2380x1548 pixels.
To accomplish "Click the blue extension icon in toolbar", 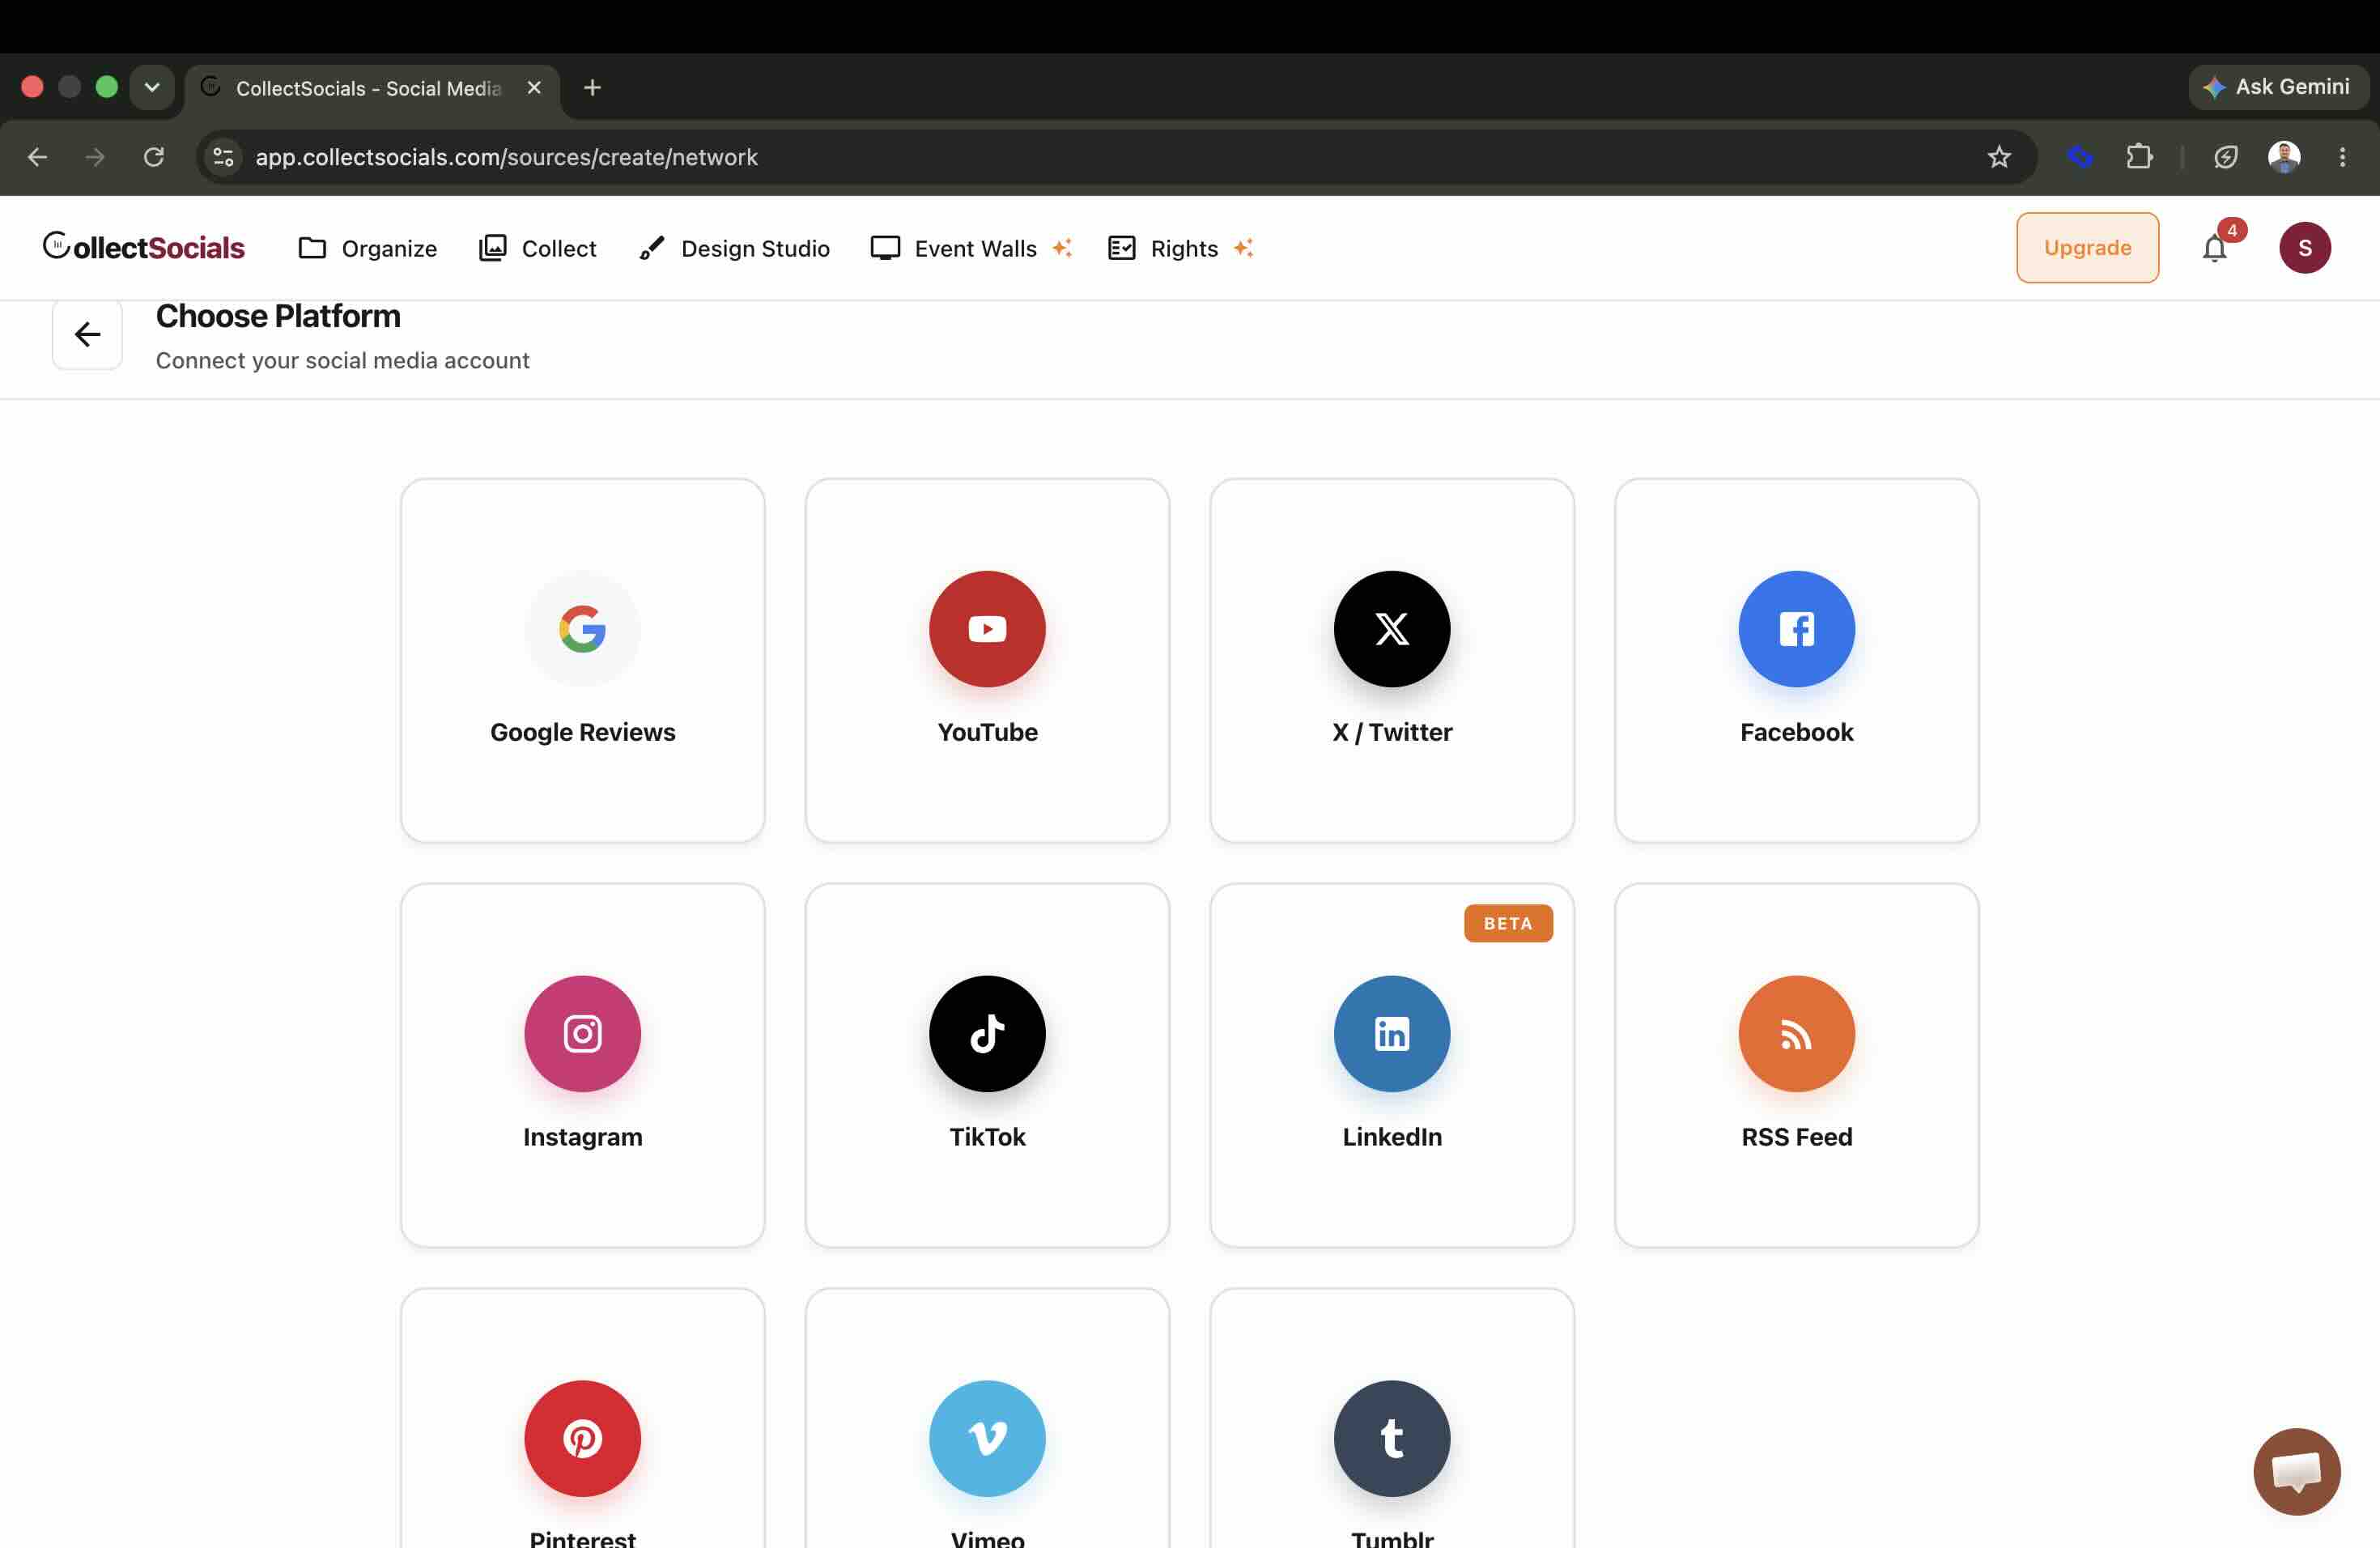I will (x=2079, y=157).
